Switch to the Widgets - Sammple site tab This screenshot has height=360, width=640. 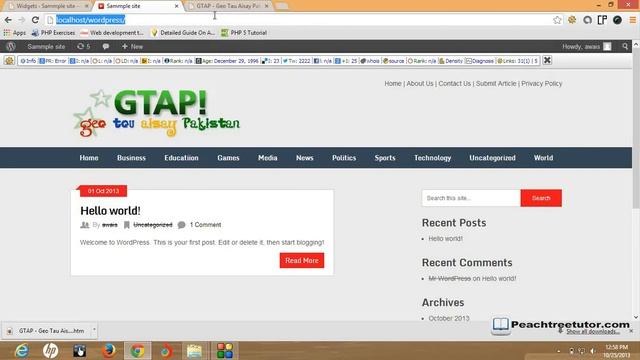point(47,6)
